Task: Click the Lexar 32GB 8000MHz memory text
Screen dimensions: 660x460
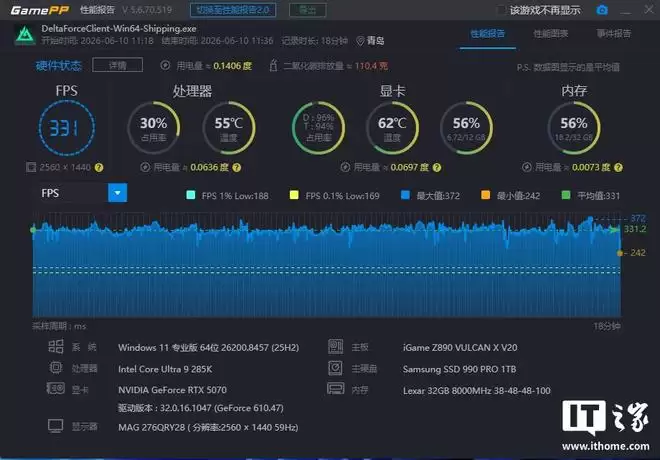Action: coord(476,391)
